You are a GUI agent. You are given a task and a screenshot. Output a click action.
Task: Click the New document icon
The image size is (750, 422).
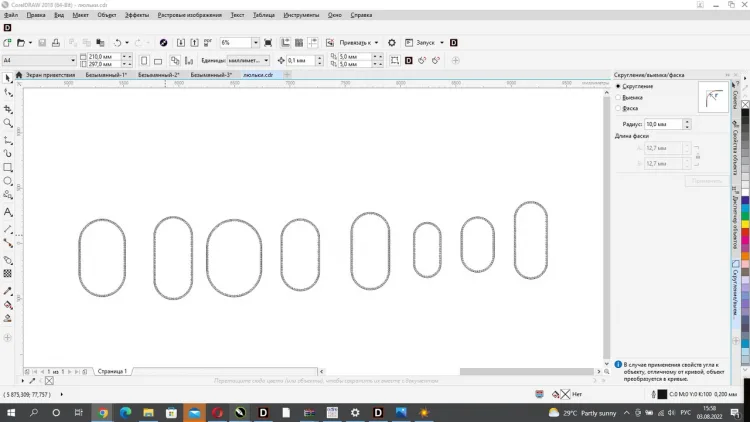pyautogui.click(x=7, y=43)
